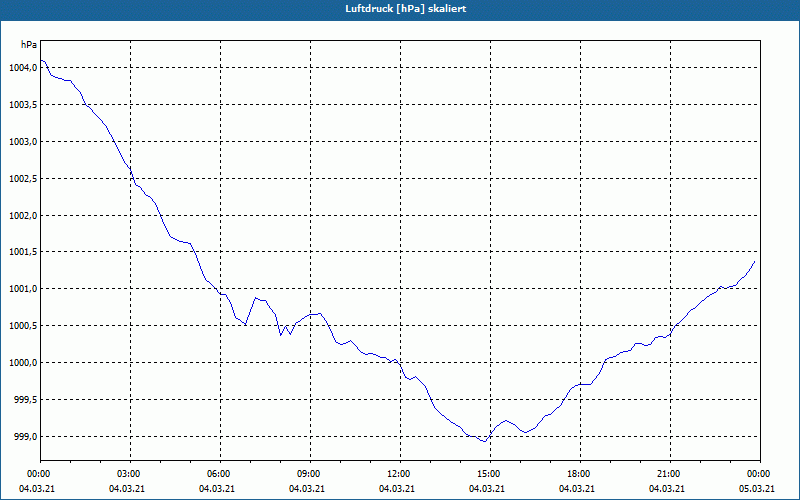Pick the 1001,5 y-axis label

point(23,252)
